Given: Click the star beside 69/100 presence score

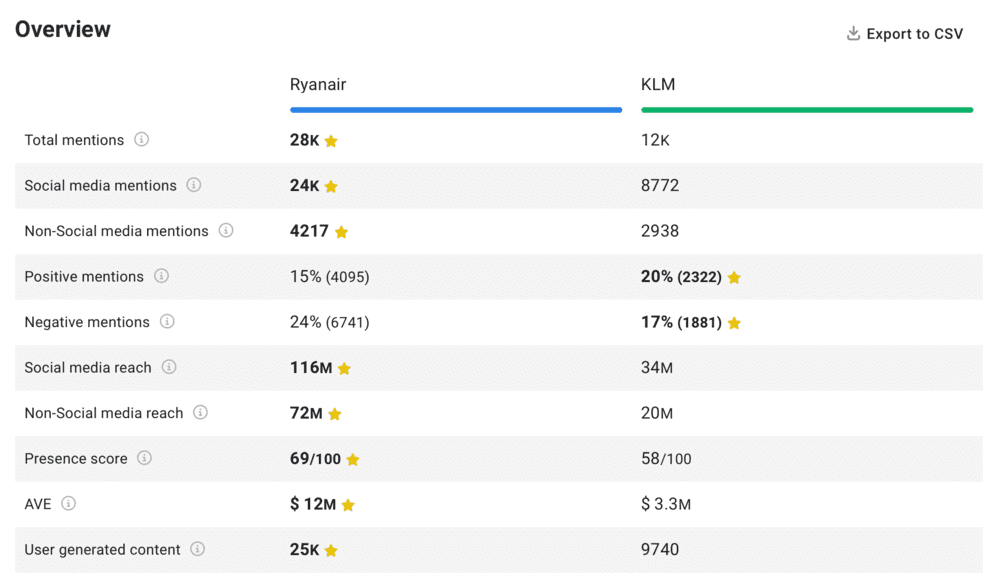Looking at the screenshot, I should pos(353,460).
